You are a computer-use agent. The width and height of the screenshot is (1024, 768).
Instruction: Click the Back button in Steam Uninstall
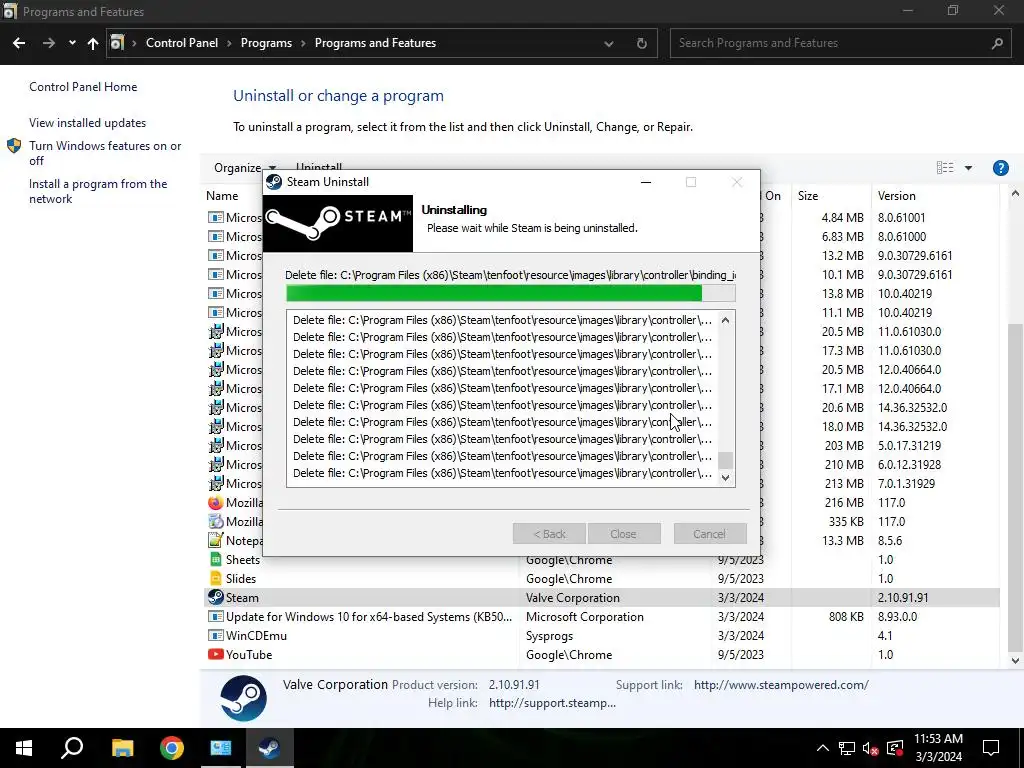tap(549, 534)
